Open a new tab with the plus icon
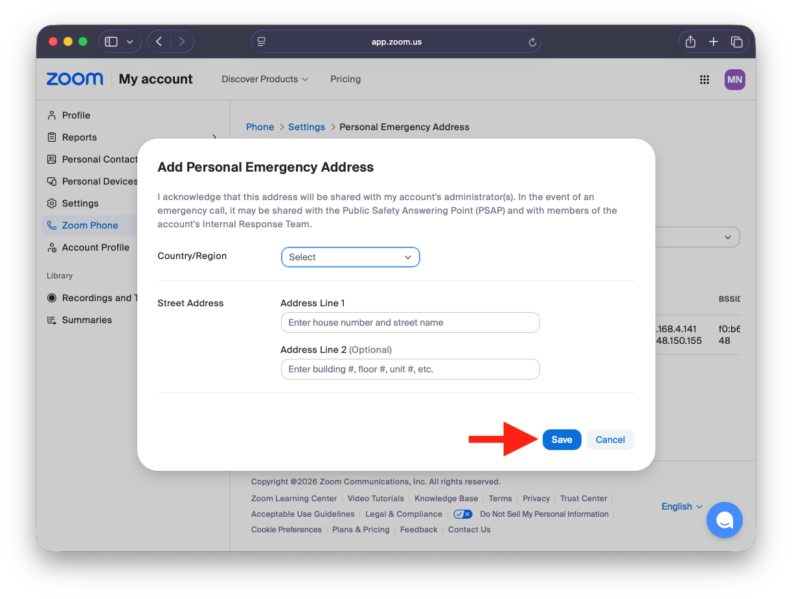The height and width of the screenshot is (599, 792). (713, 42)
